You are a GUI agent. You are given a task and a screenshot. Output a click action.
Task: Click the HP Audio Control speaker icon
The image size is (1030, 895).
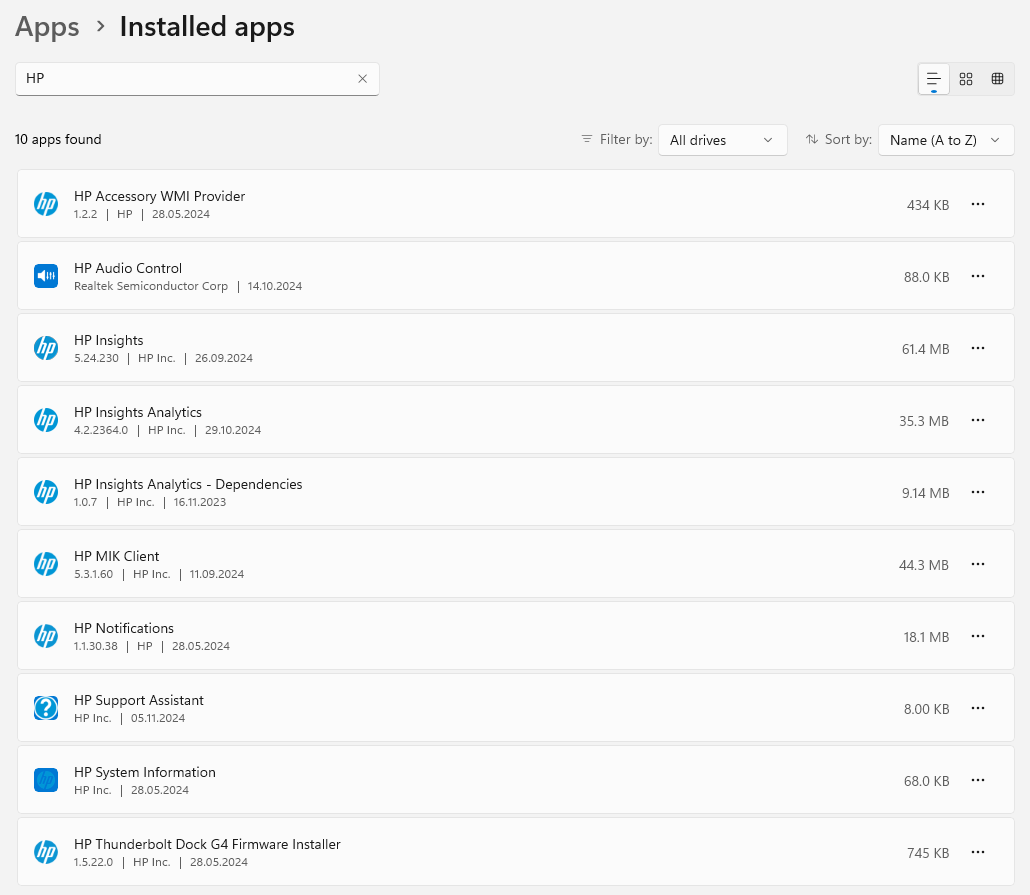46,276
